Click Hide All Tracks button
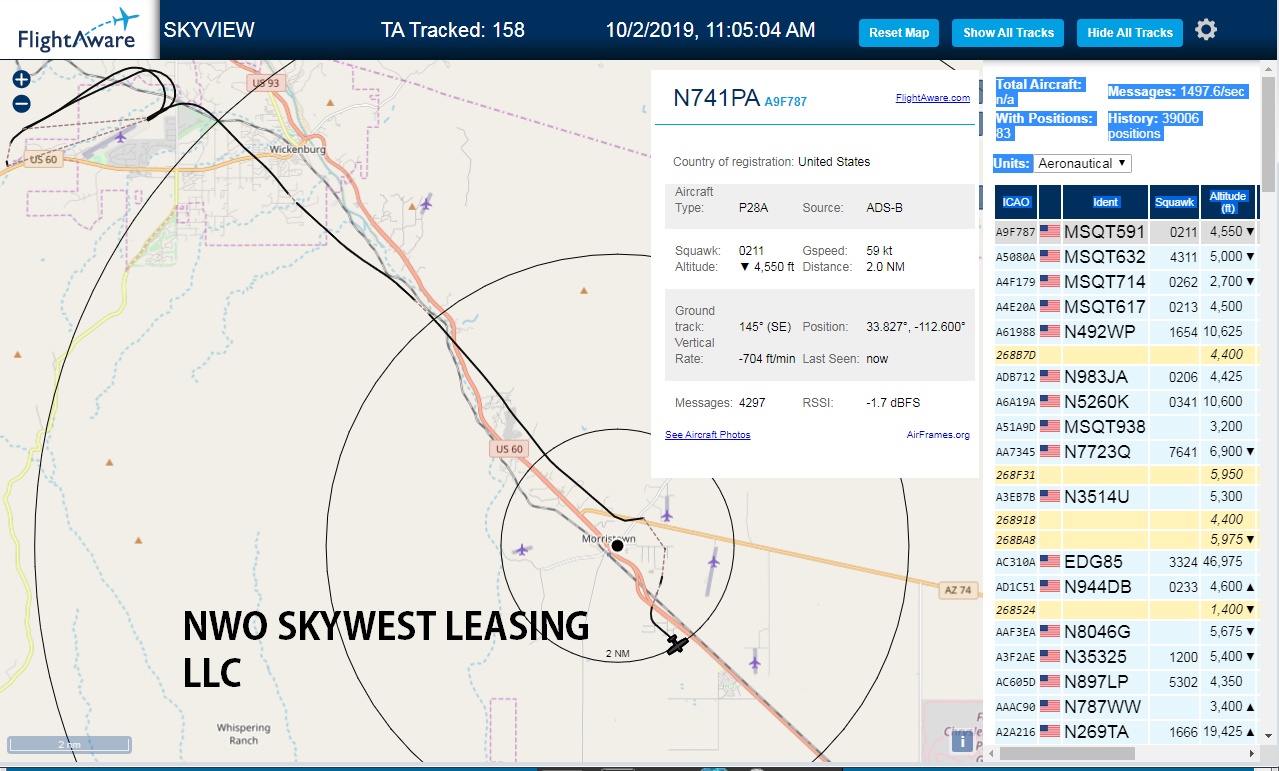 (x=1130, y=33)
